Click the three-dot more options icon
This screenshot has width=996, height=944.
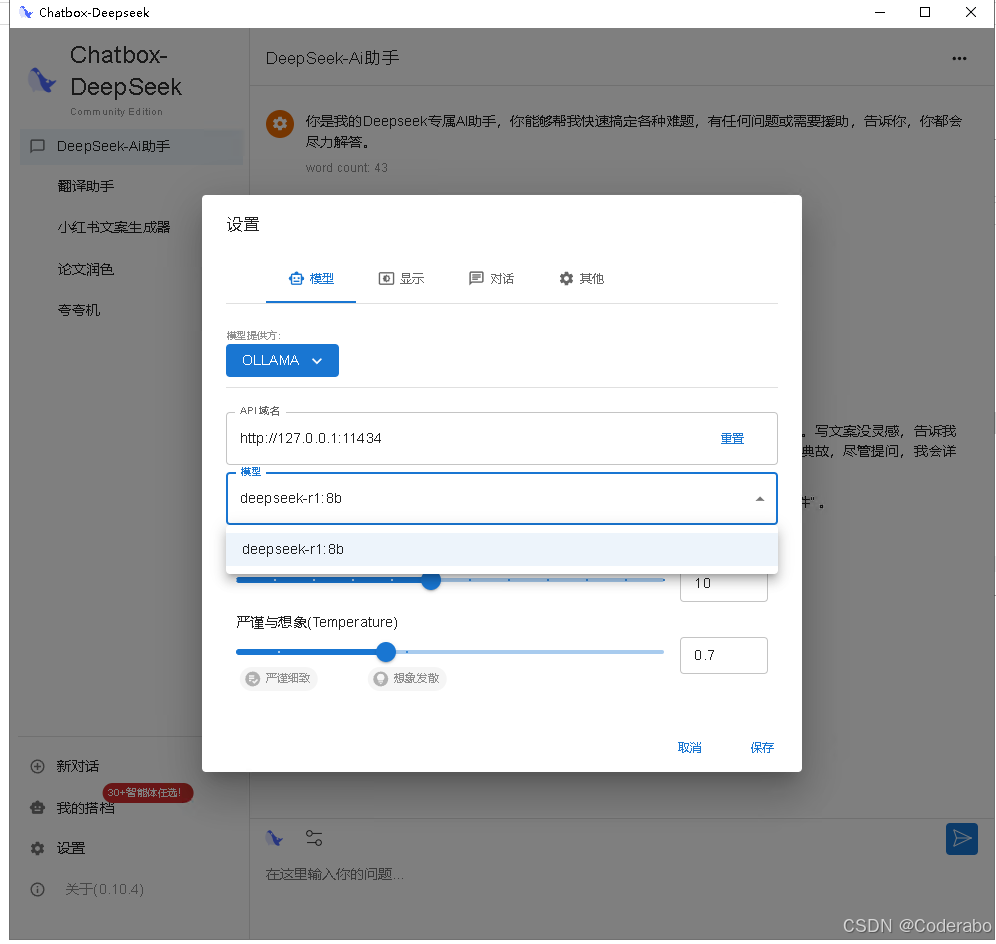[959, 58]
